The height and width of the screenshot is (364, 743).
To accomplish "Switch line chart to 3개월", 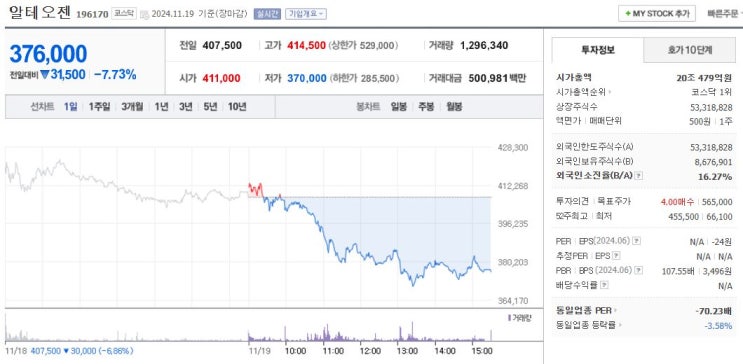I will (132, 107).
